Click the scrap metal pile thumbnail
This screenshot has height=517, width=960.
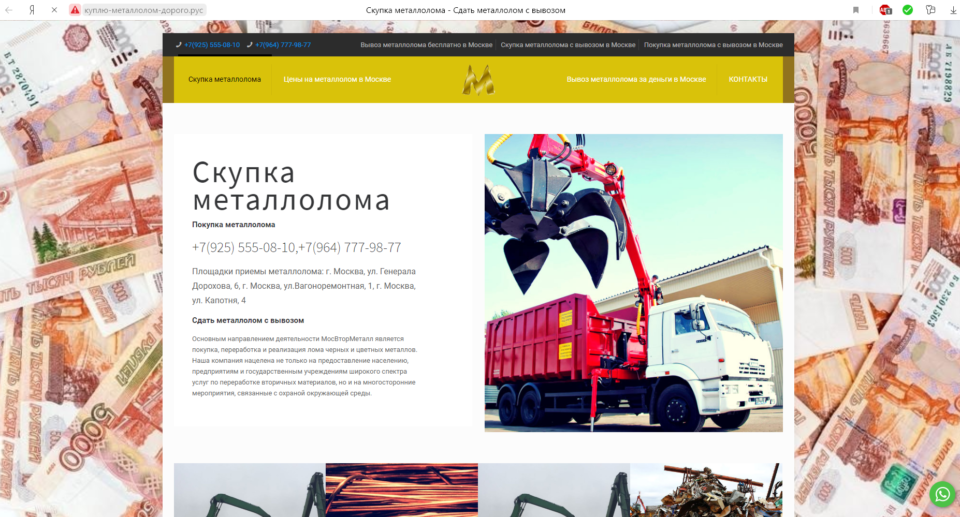(706, 489)
